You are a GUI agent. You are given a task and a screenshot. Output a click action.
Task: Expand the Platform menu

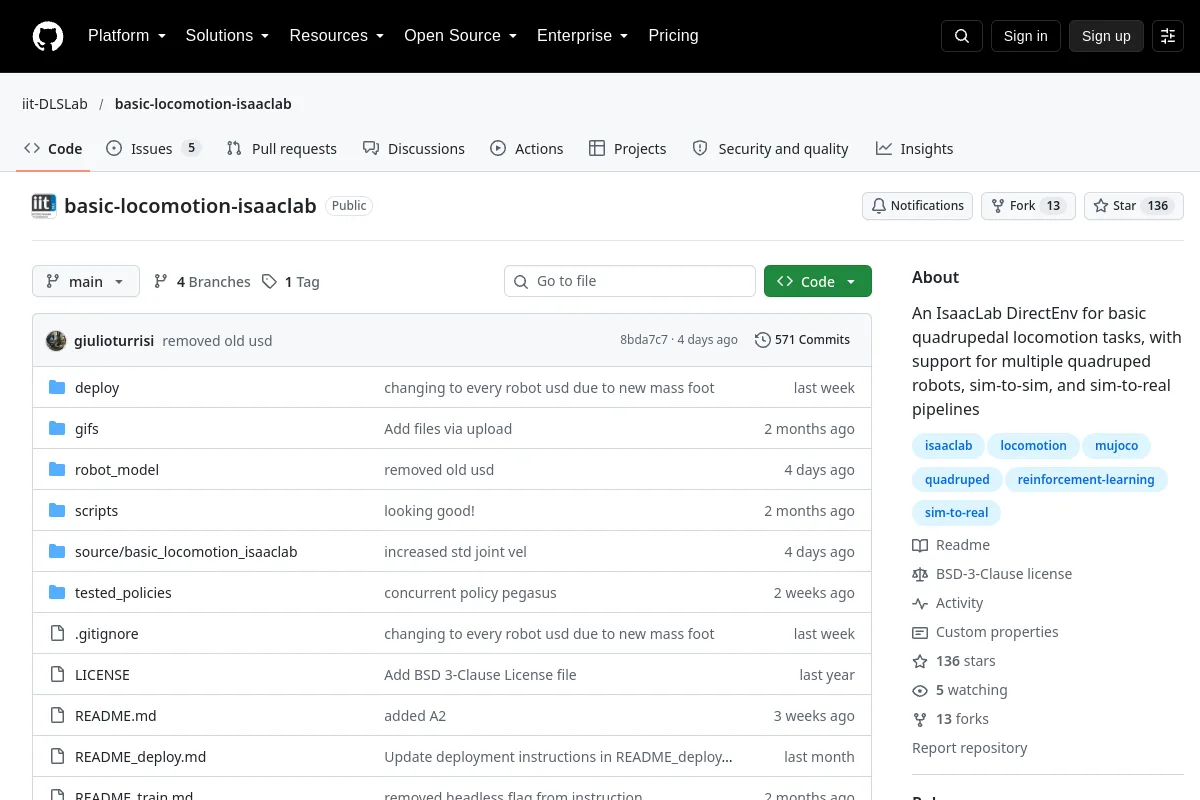click(x=127, y=36)
